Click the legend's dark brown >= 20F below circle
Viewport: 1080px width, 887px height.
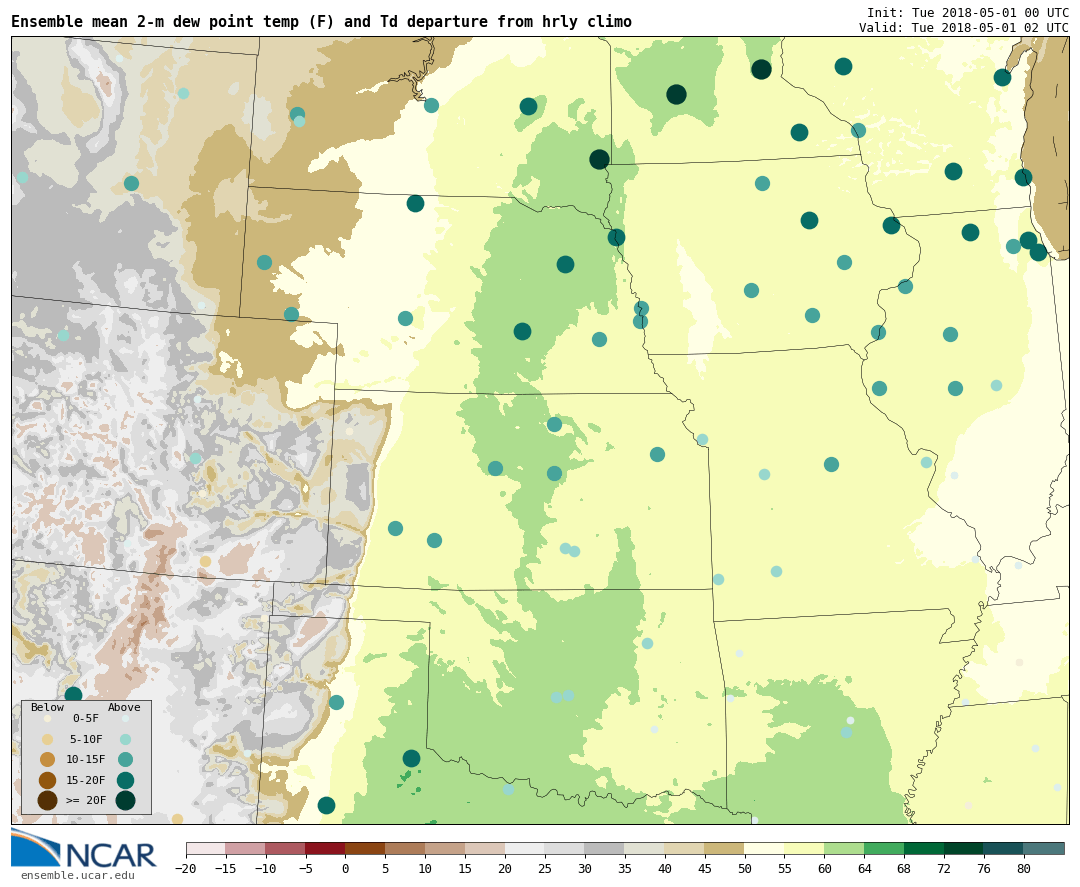click(x=48, y=800)
